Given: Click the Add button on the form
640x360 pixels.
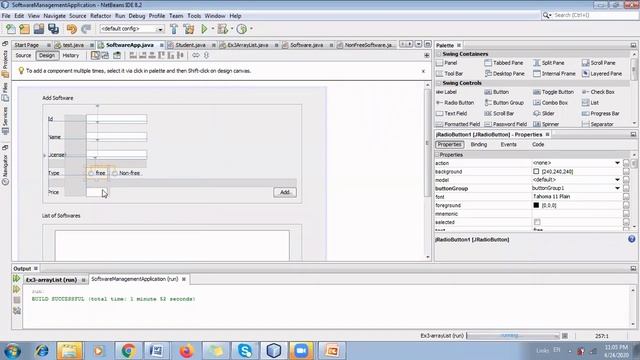Looking at the screenshot, I should 285,192.
